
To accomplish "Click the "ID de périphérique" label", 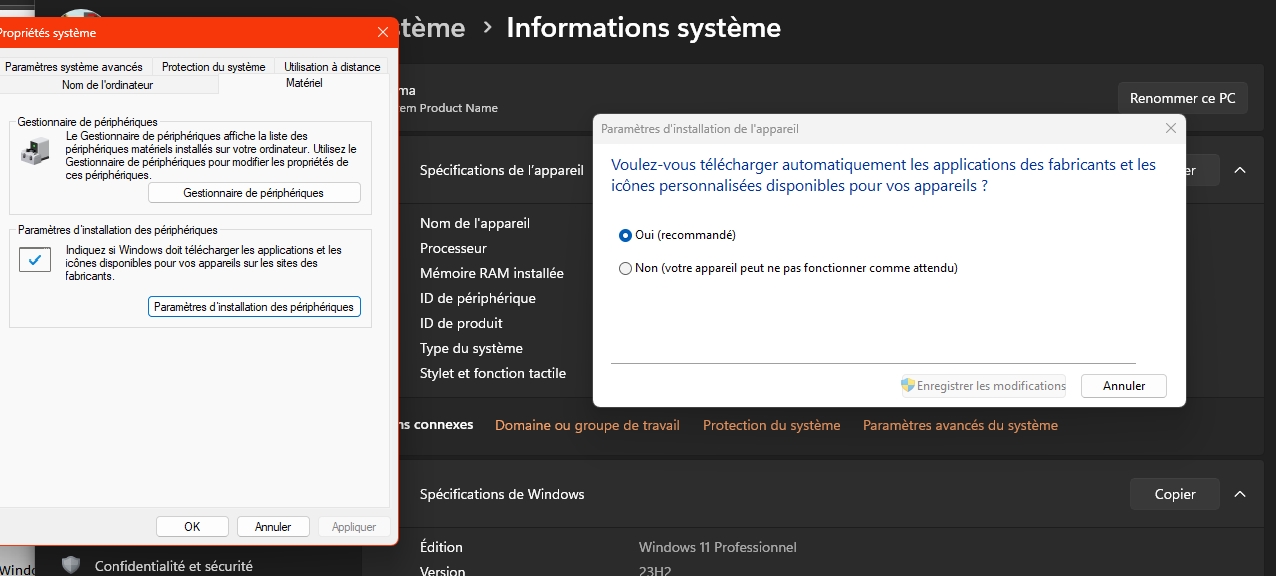I will tap(478, 298).
